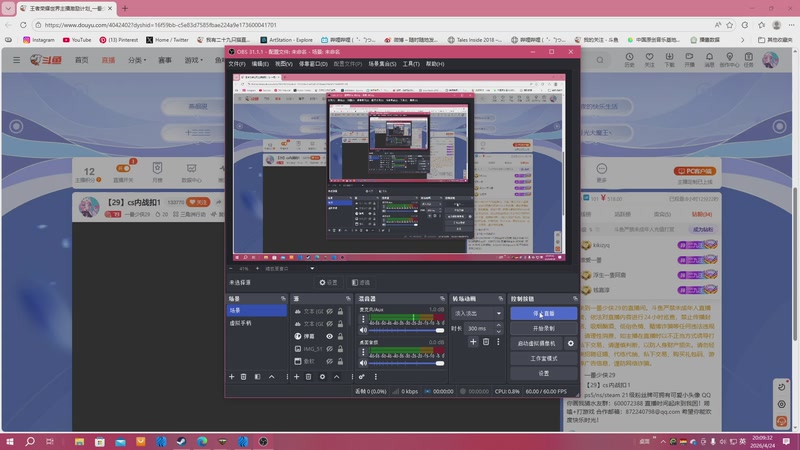This screenshot has height=450, width=800.
Task: Open Douyu 关注 heart icon
Action: click(x=649, y=59)
